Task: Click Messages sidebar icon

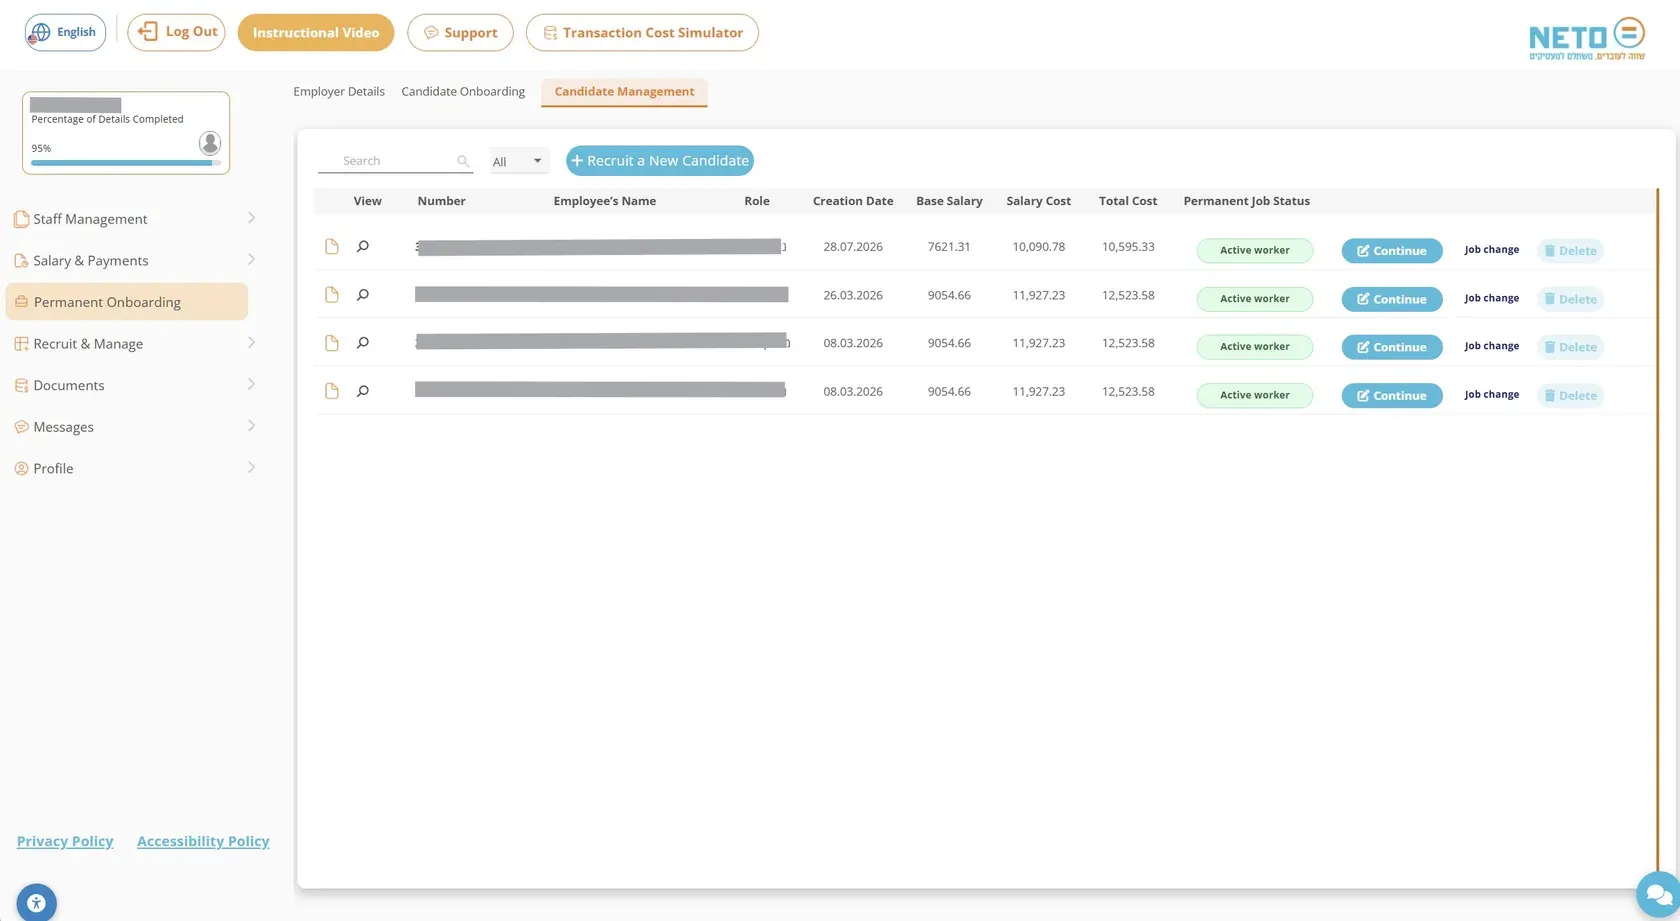Action: click(21, 427)
